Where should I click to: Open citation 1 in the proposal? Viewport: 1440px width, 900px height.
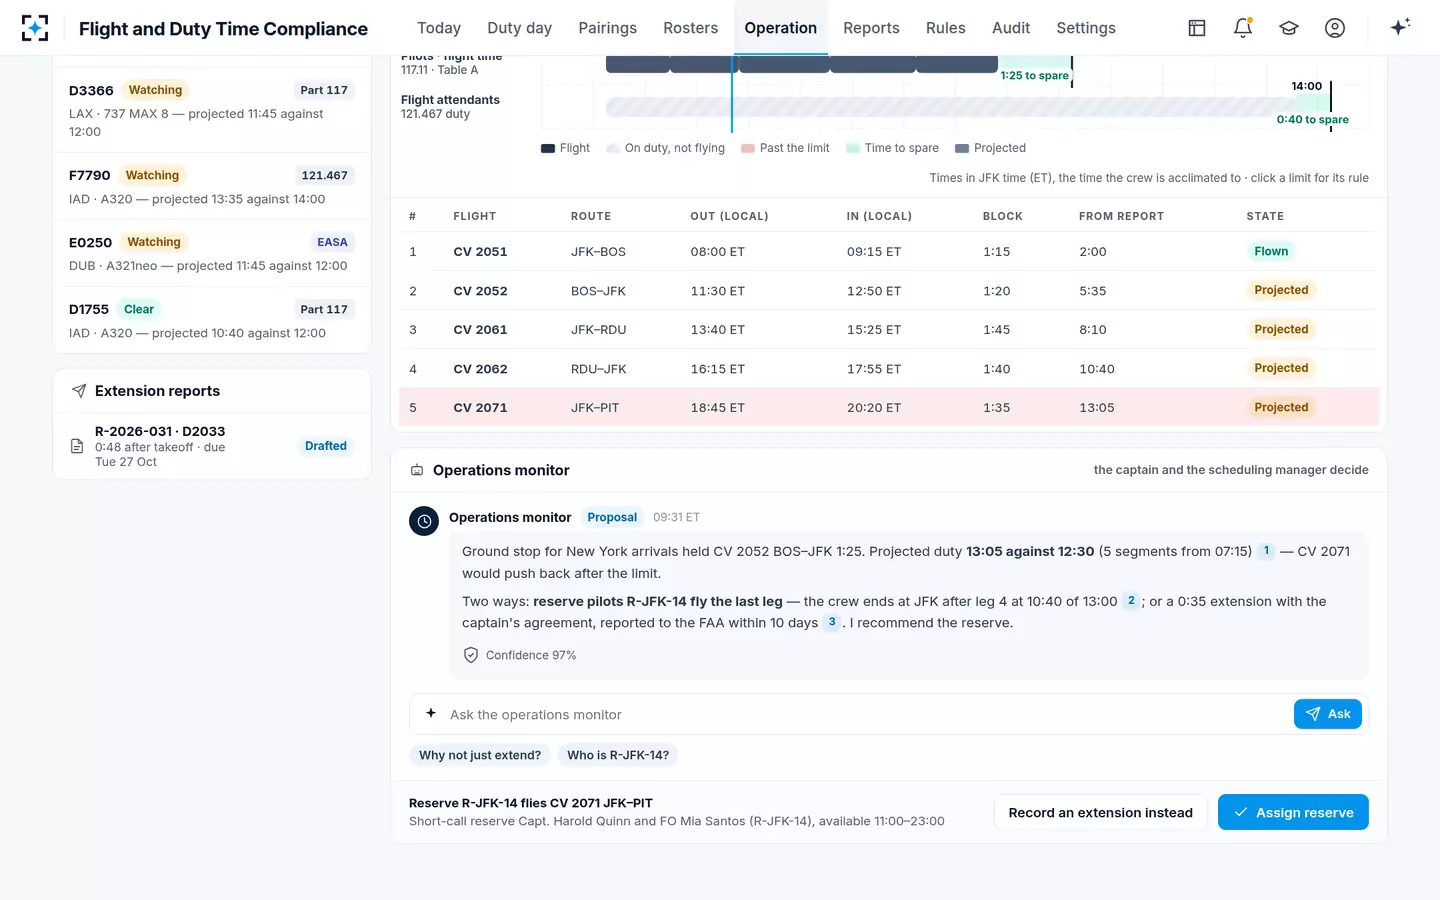[1266, 551]
